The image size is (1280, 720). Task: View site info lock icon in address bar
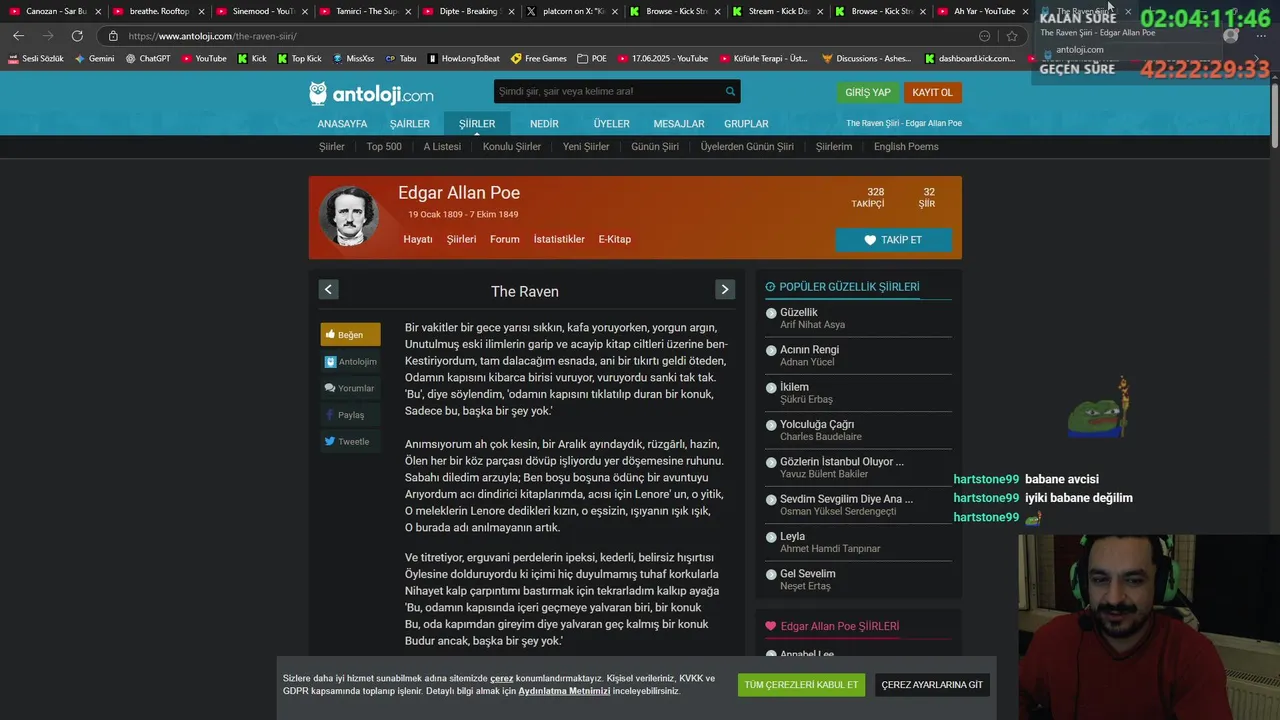(113, 36)
